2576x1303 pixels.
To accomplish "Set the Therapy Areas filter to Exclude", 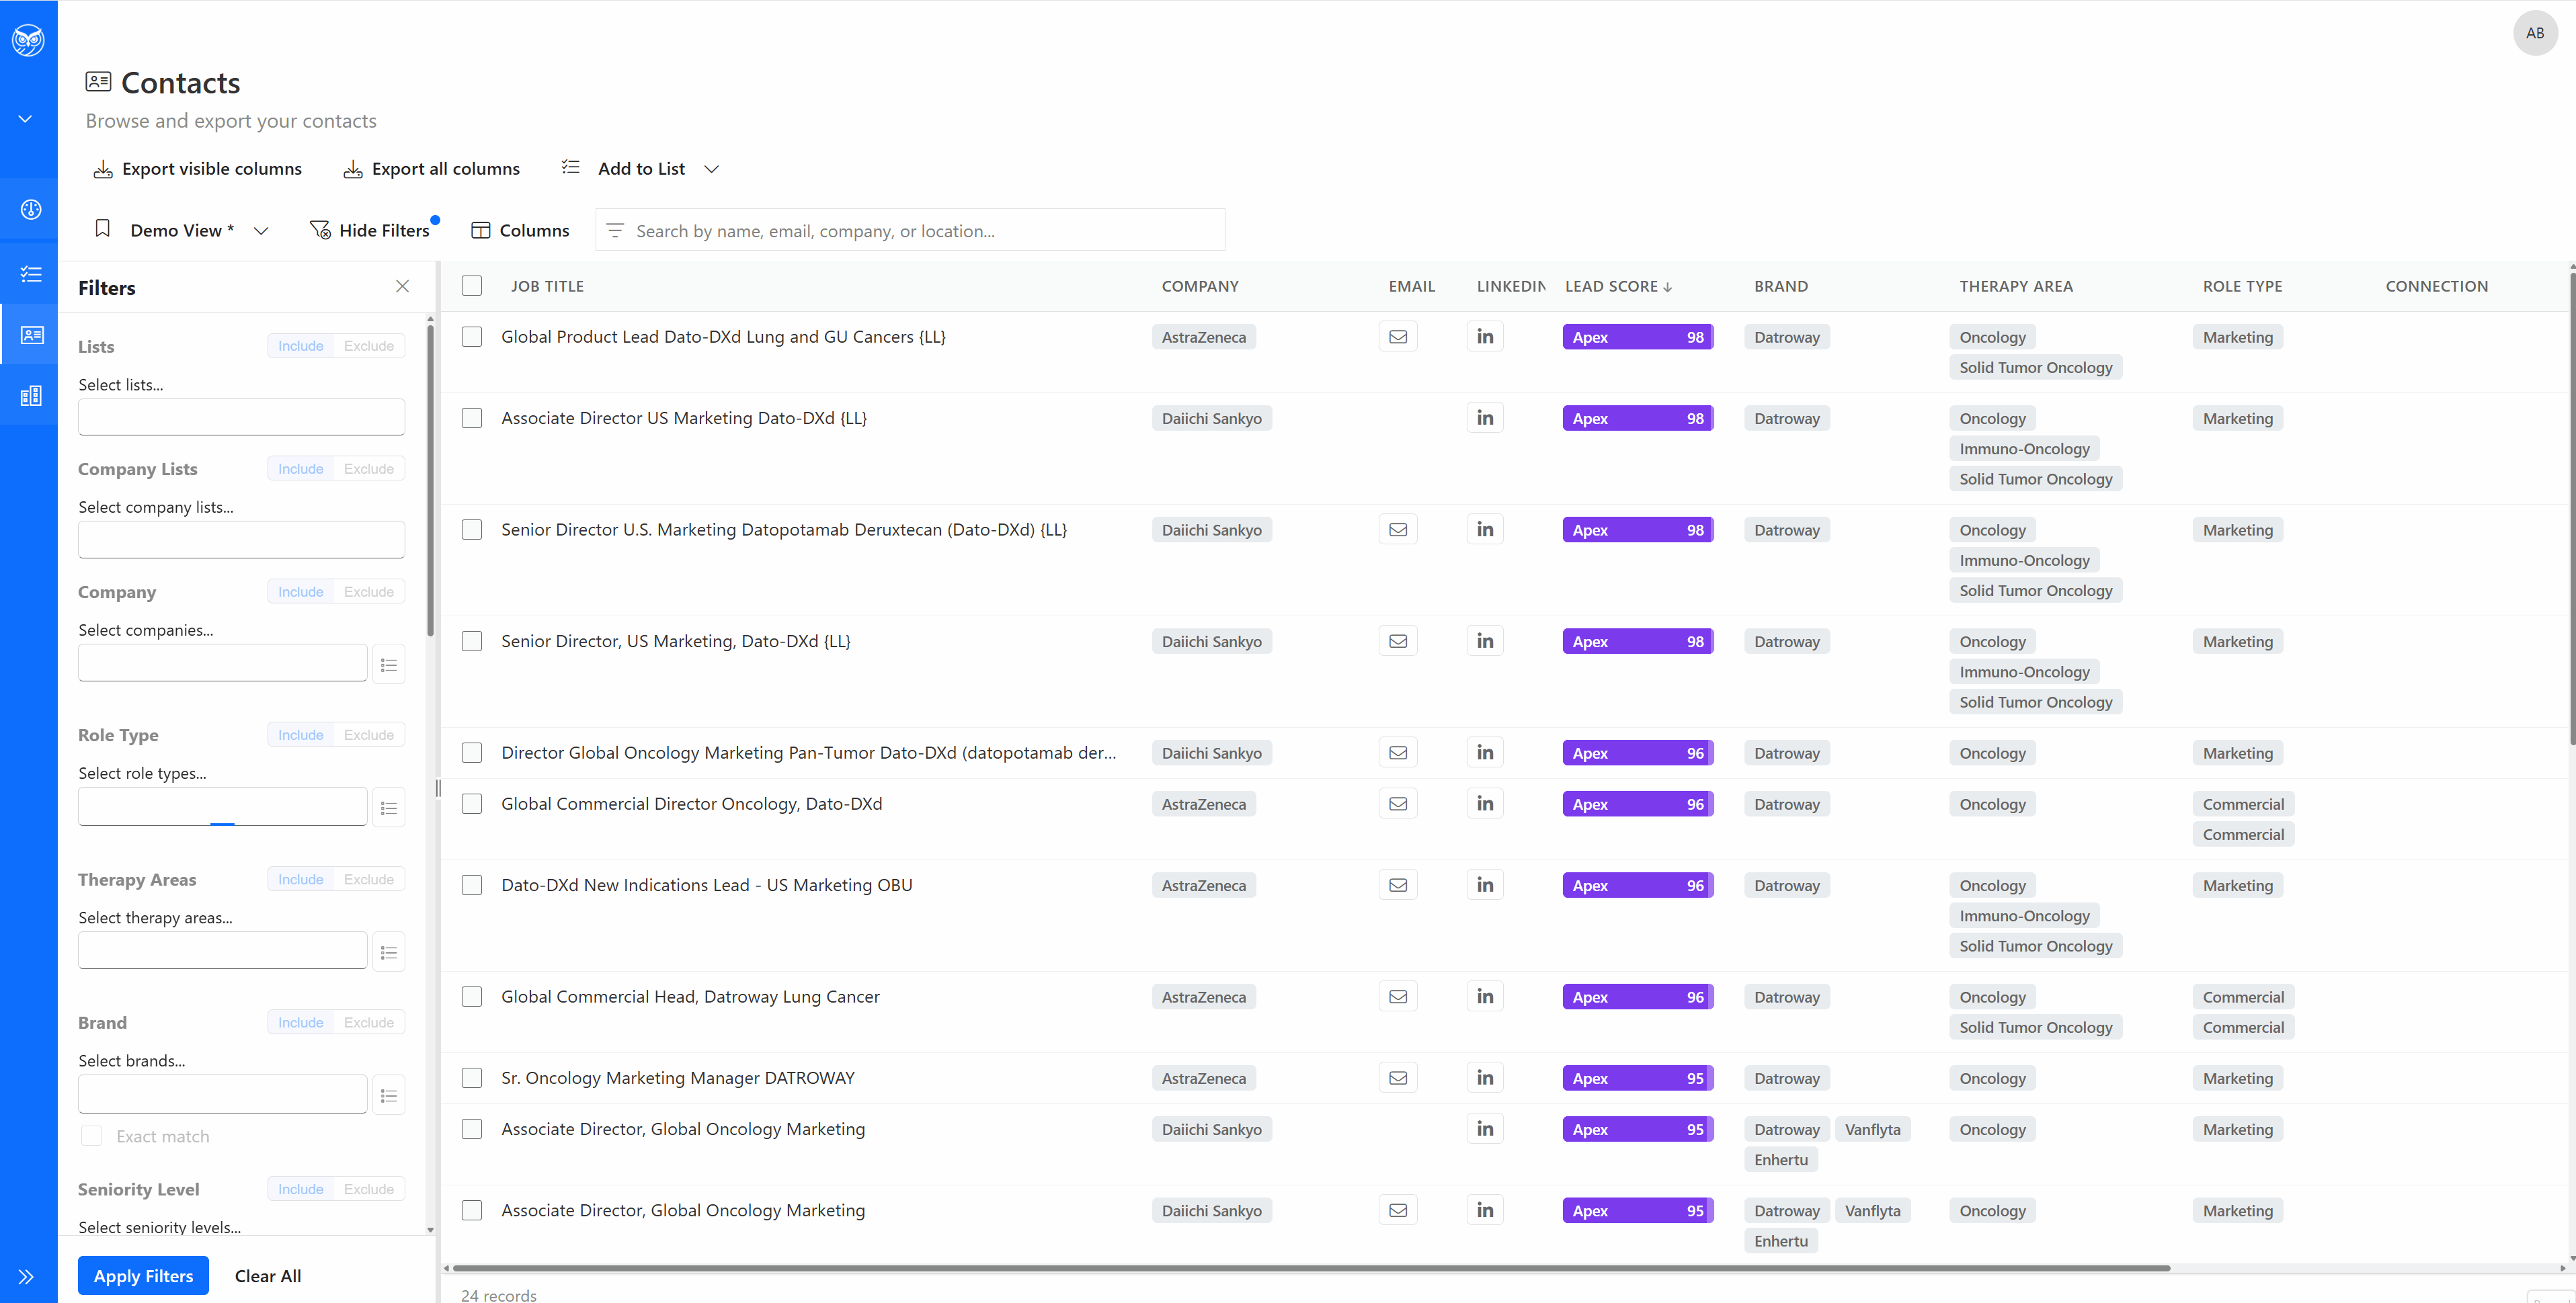I will 369,880.
